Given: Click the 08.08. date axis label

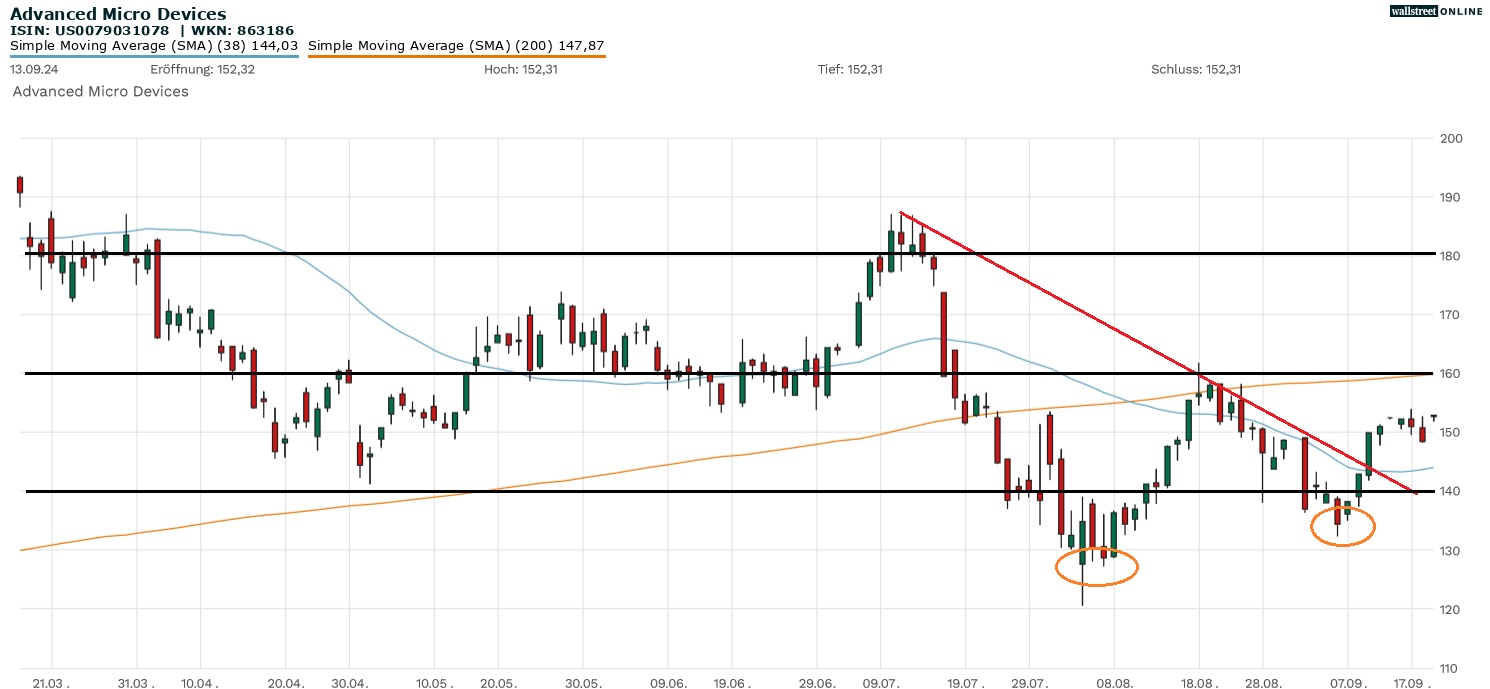Looking at the screenshot, I should 1114,683.
